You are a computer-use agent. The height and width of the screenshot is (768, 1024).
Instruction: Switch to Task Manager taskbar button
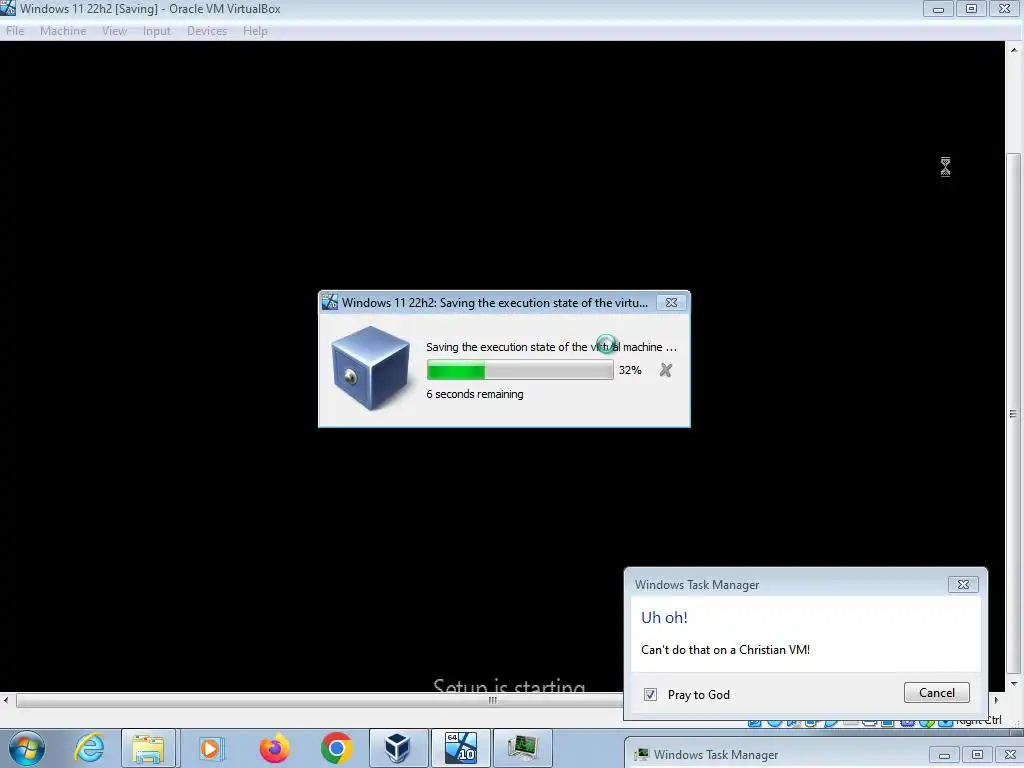522,748
